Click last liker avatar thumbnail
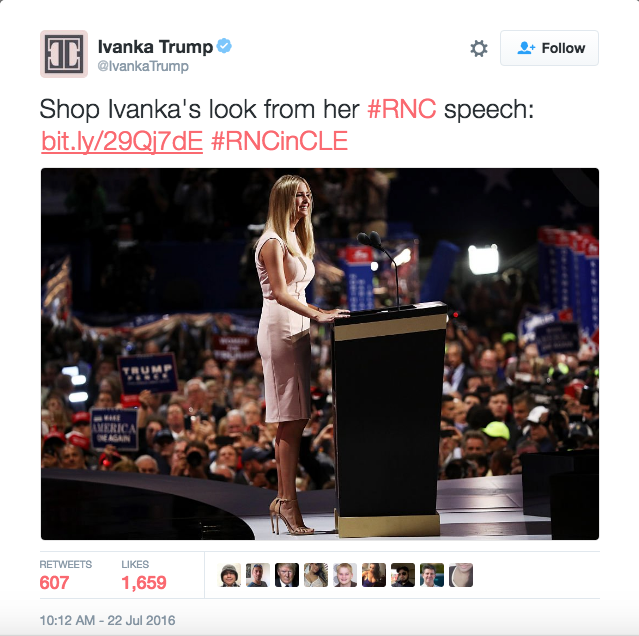Screen dimensions: 639x636 tap(461, 575)
